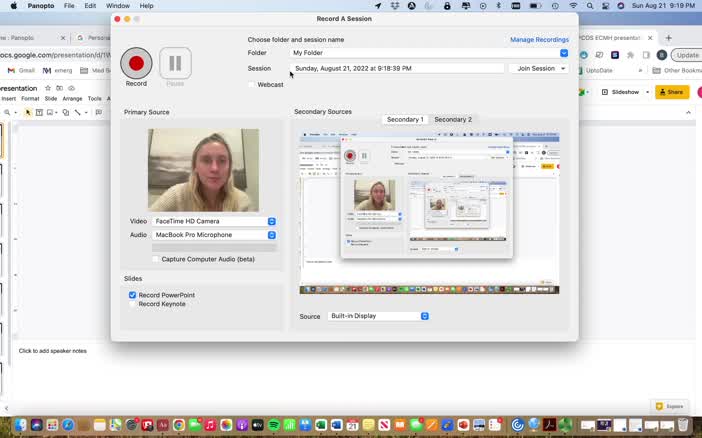
Task: Enable Capture Computer Audio (beta)
Action: tap(155, 259)
